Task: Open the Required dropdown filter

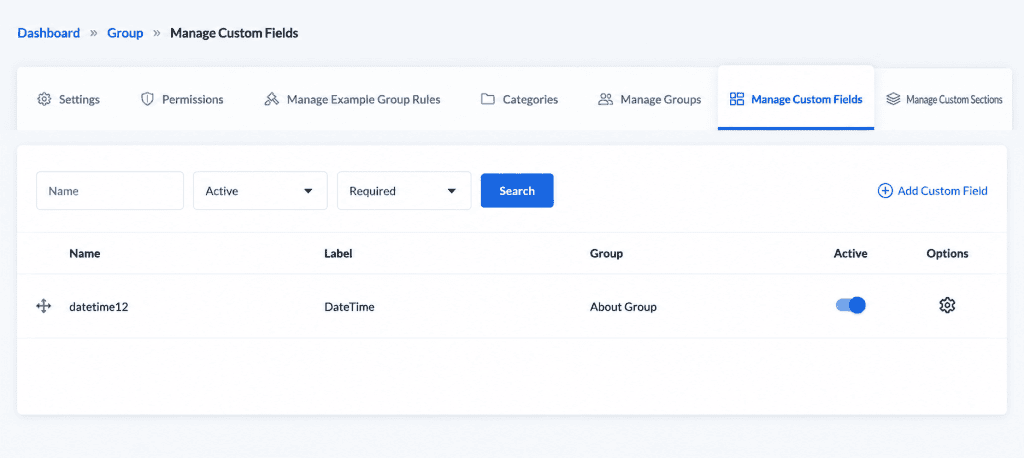Action: pos(404,191)
